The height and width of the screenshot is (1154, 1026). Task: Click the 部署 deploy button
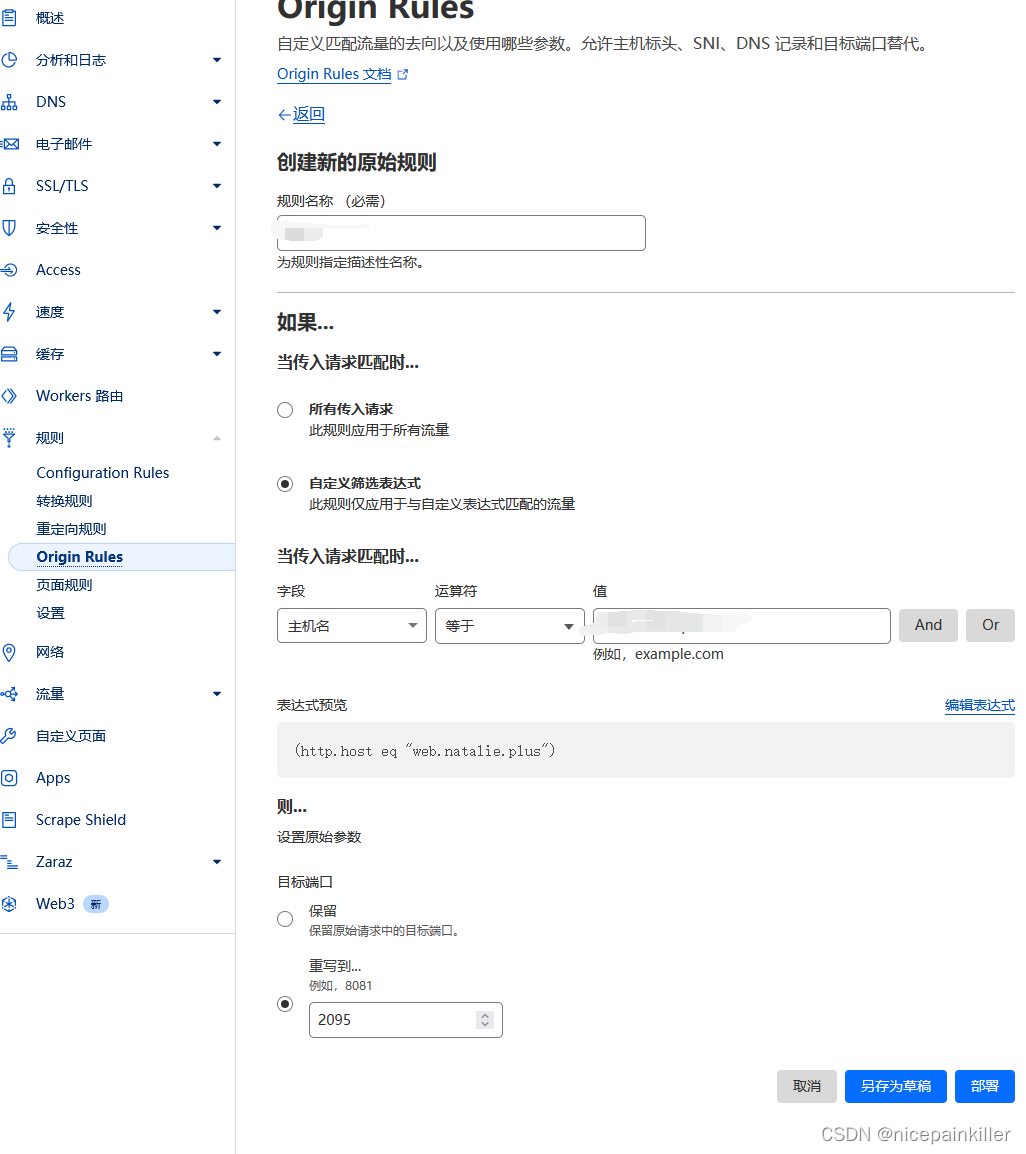[x=984, y=1086]
